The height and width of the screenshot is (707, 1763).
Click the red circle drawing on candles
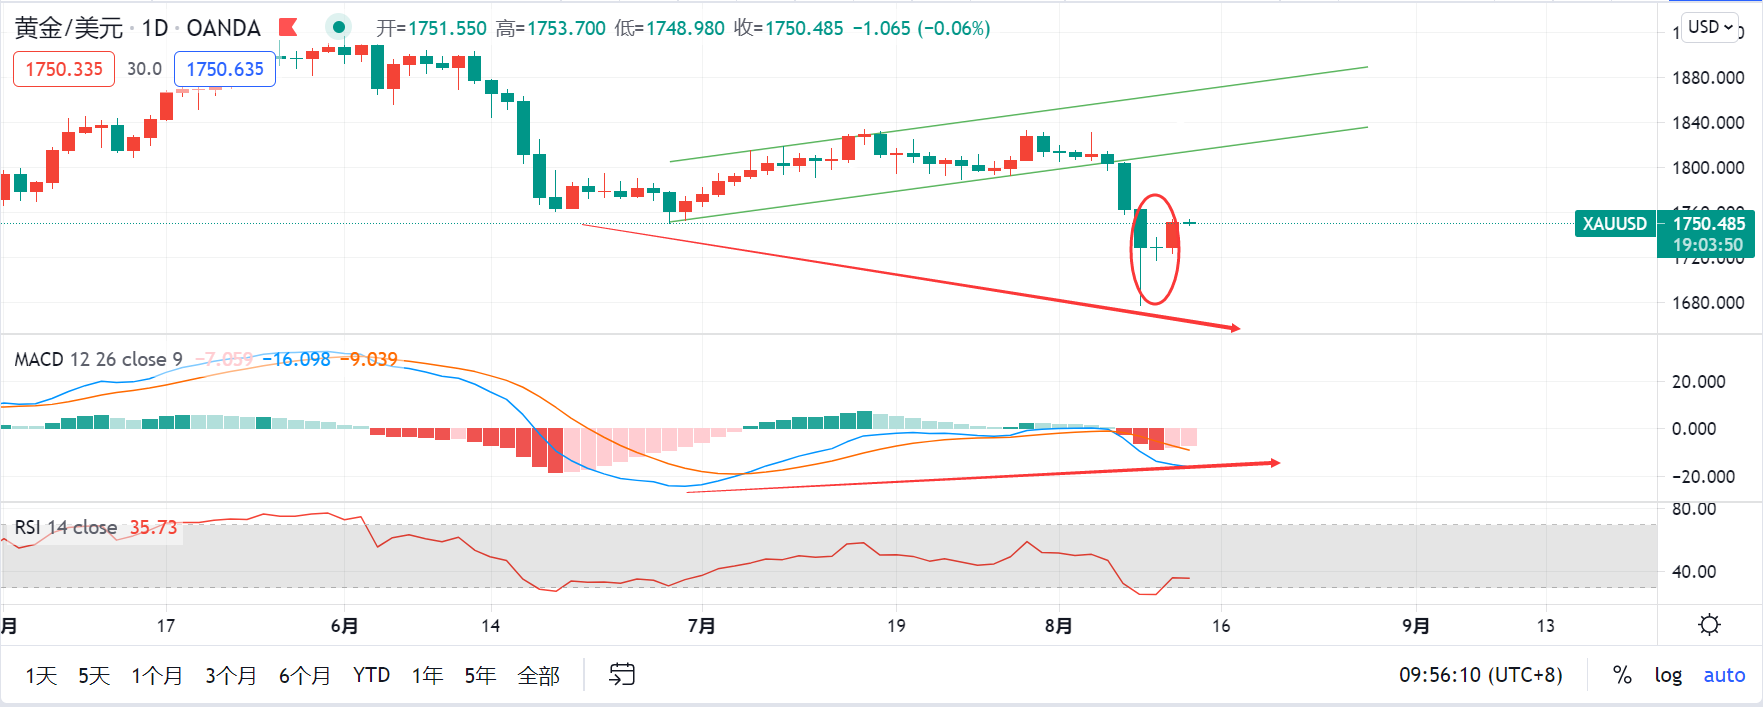[1155, 249]
